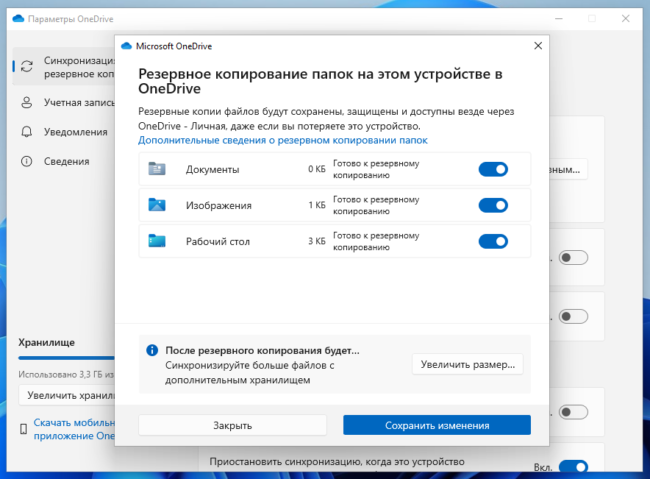Toggle the Приостановить синхронизацию switch labeled Вкл.

[x=573, y=467]
